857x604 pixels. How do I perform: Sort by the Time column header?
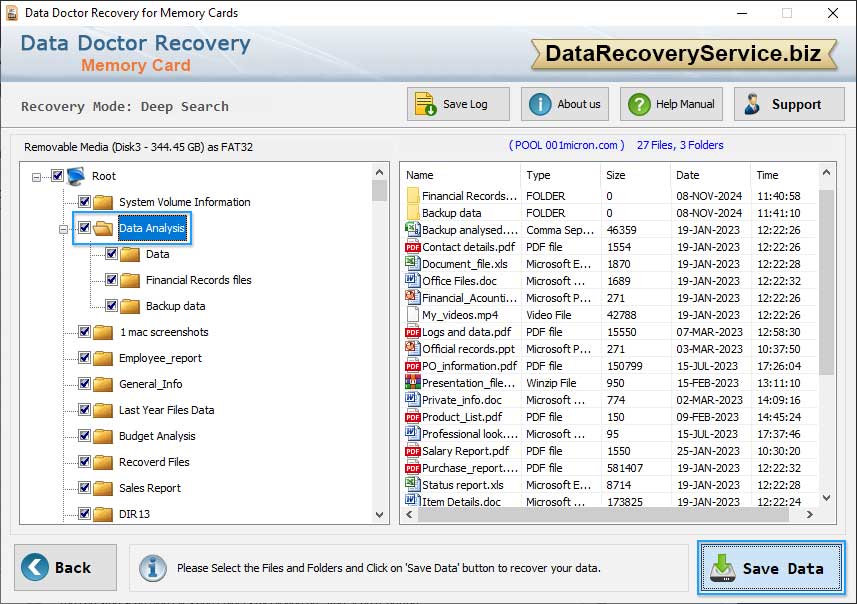(x=785, y=175)
